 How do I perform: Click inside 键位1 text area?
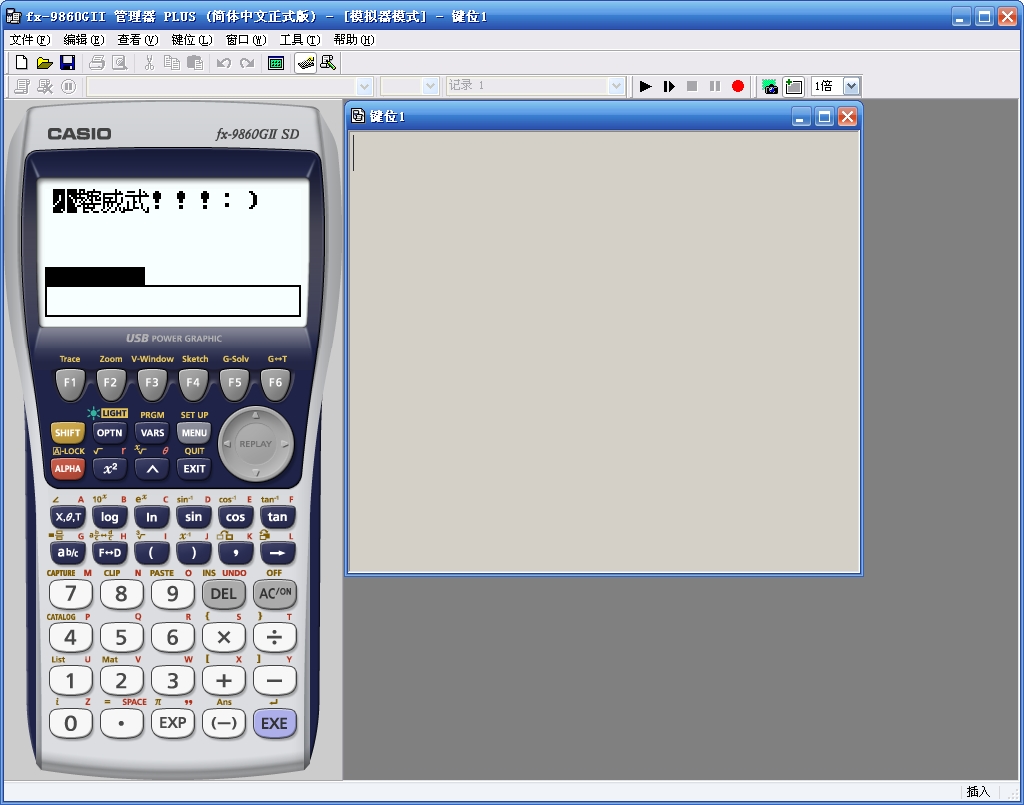[x=603, y=351]
